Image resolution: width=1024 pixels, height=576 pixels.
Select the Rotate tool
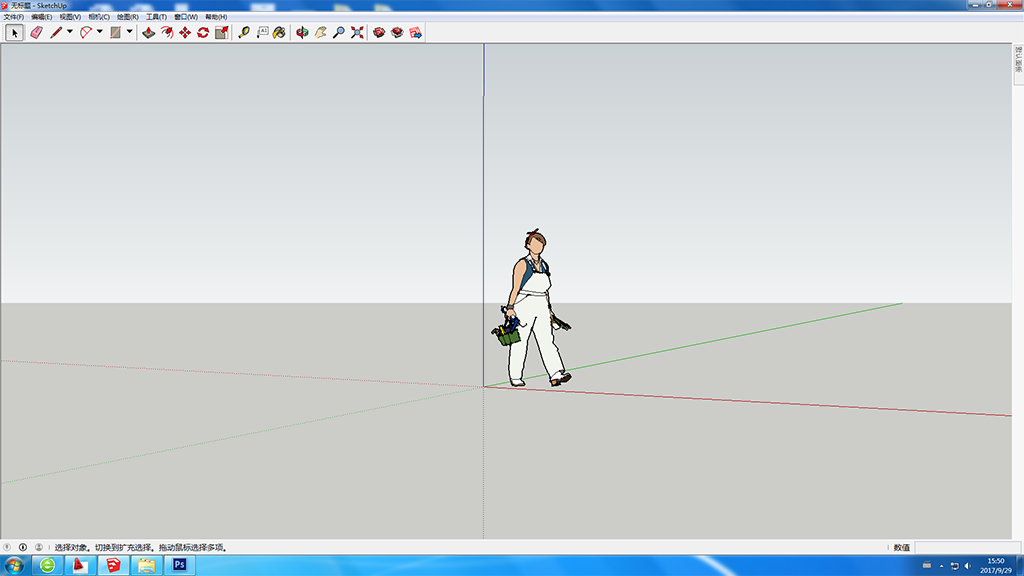pos(203,32)
